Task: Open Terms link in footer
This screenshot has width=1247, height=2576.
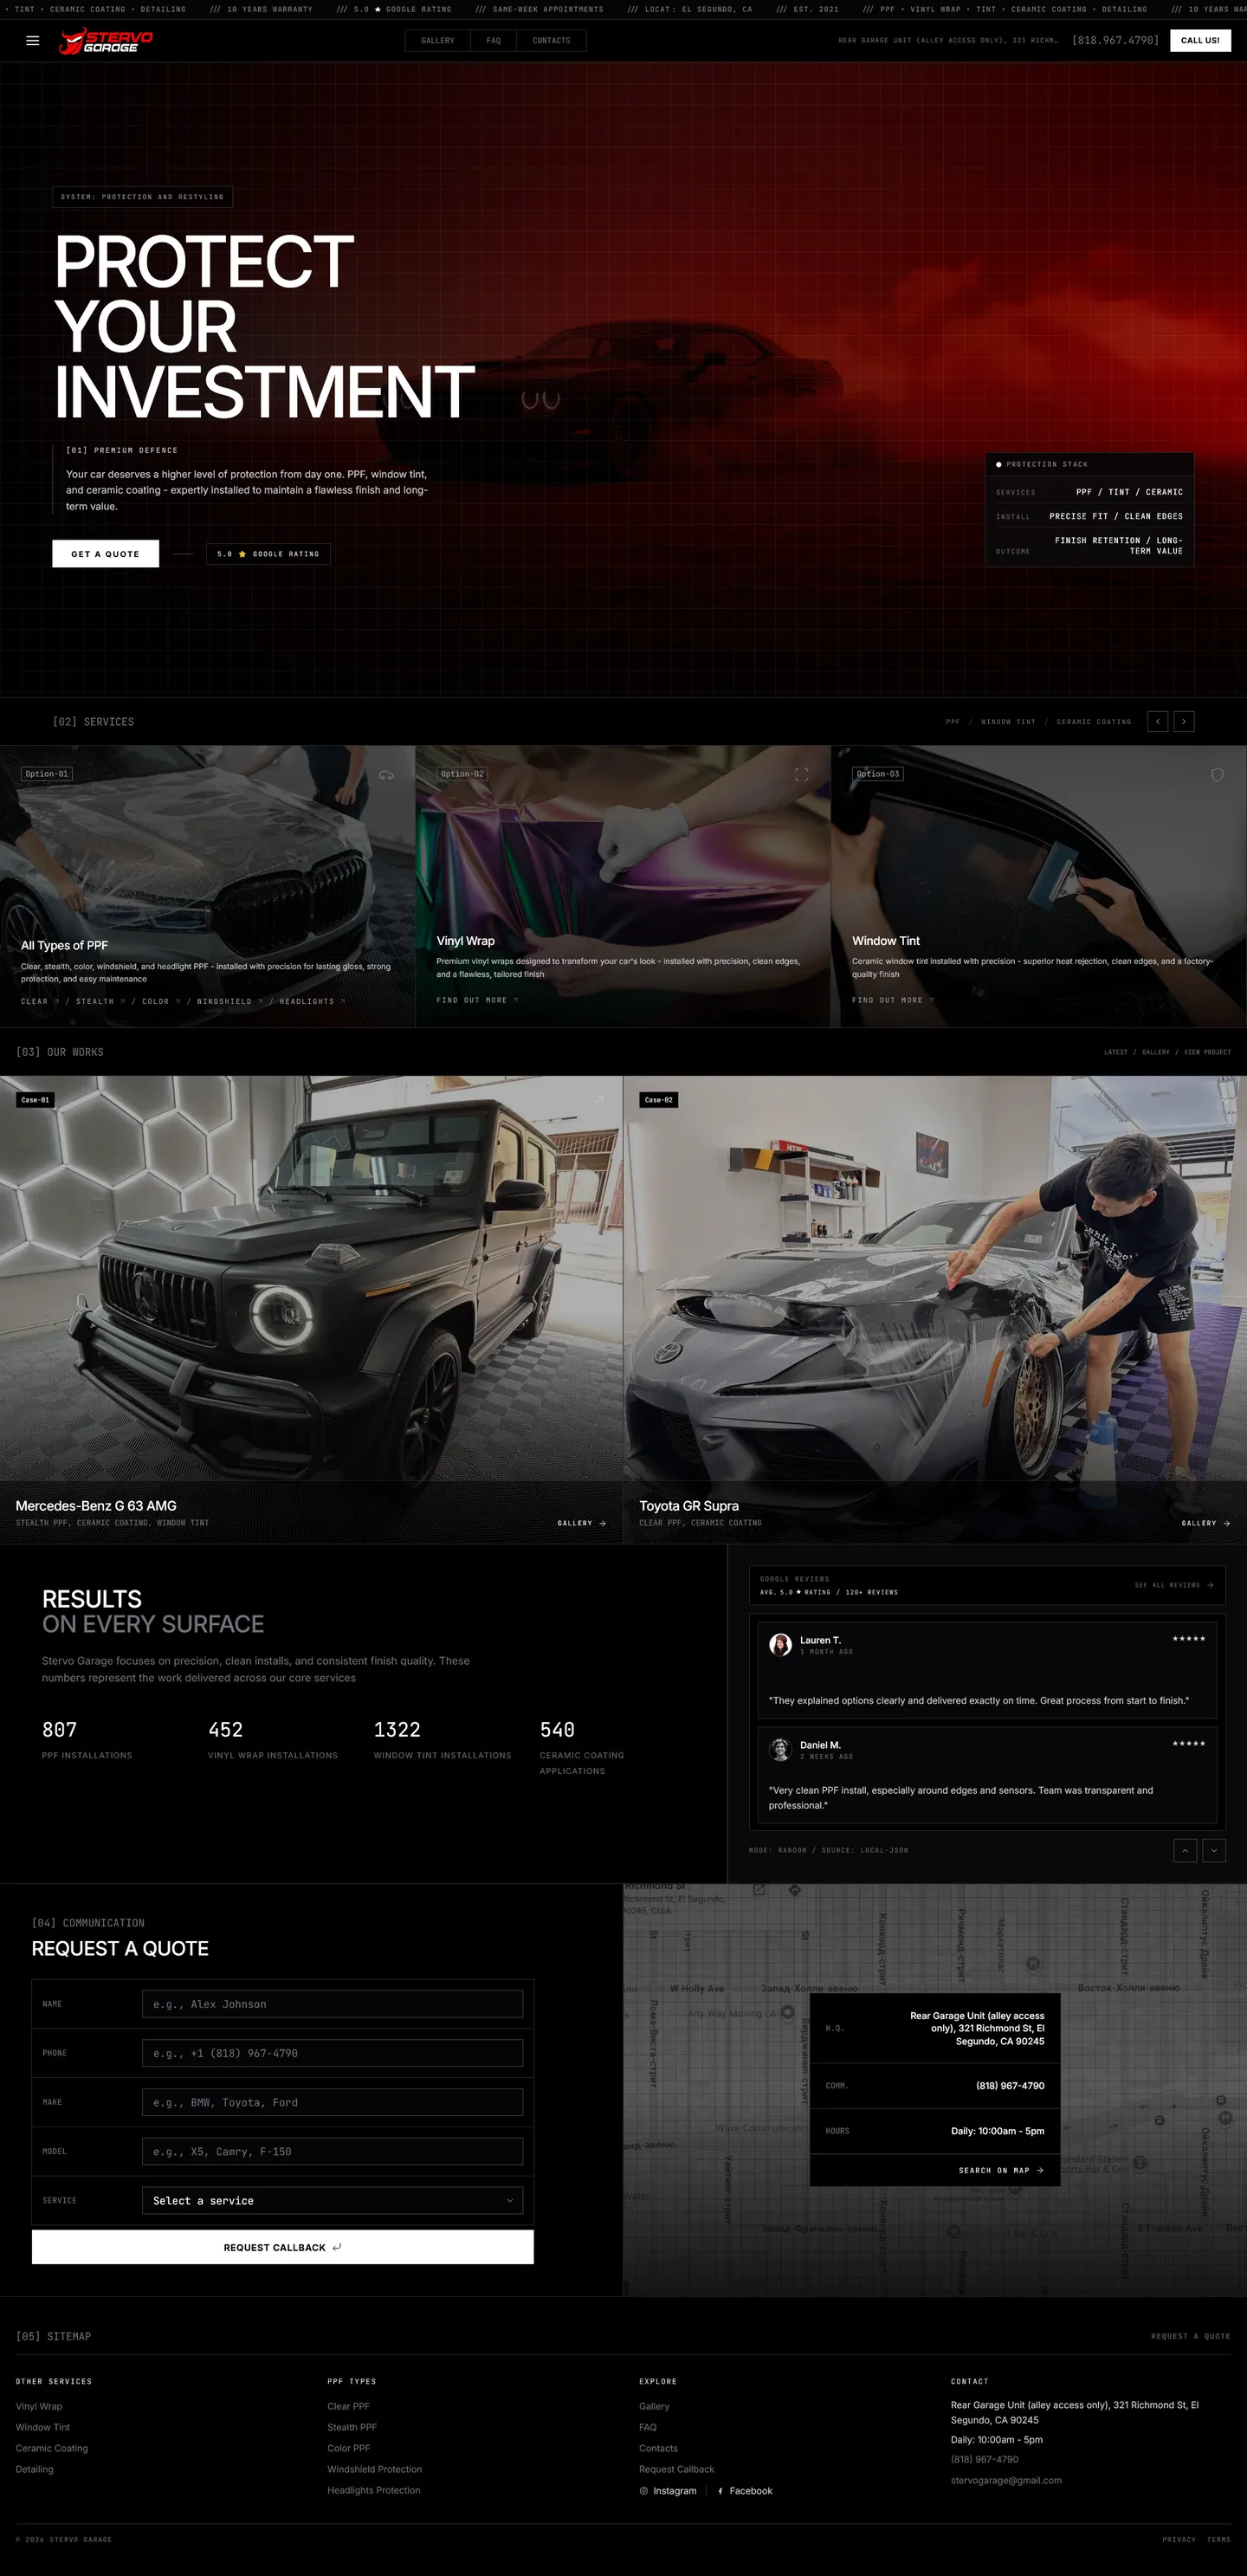Action: click(x=1219, y=2539)
